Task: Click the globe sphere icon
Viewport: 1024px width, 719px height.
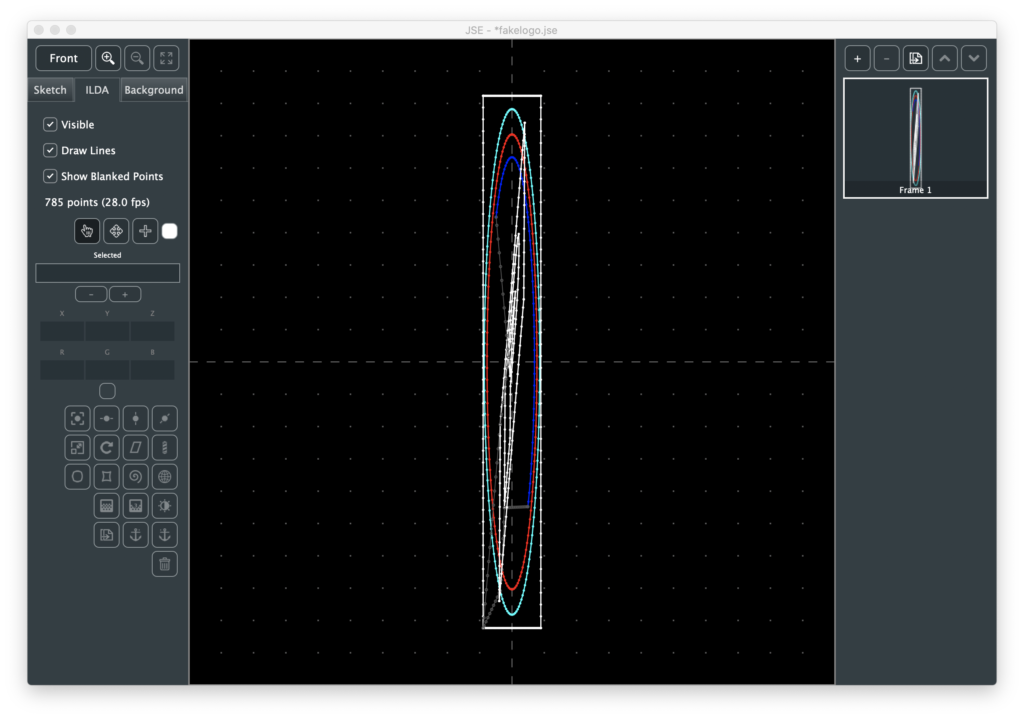Action: tap(165, 476)
